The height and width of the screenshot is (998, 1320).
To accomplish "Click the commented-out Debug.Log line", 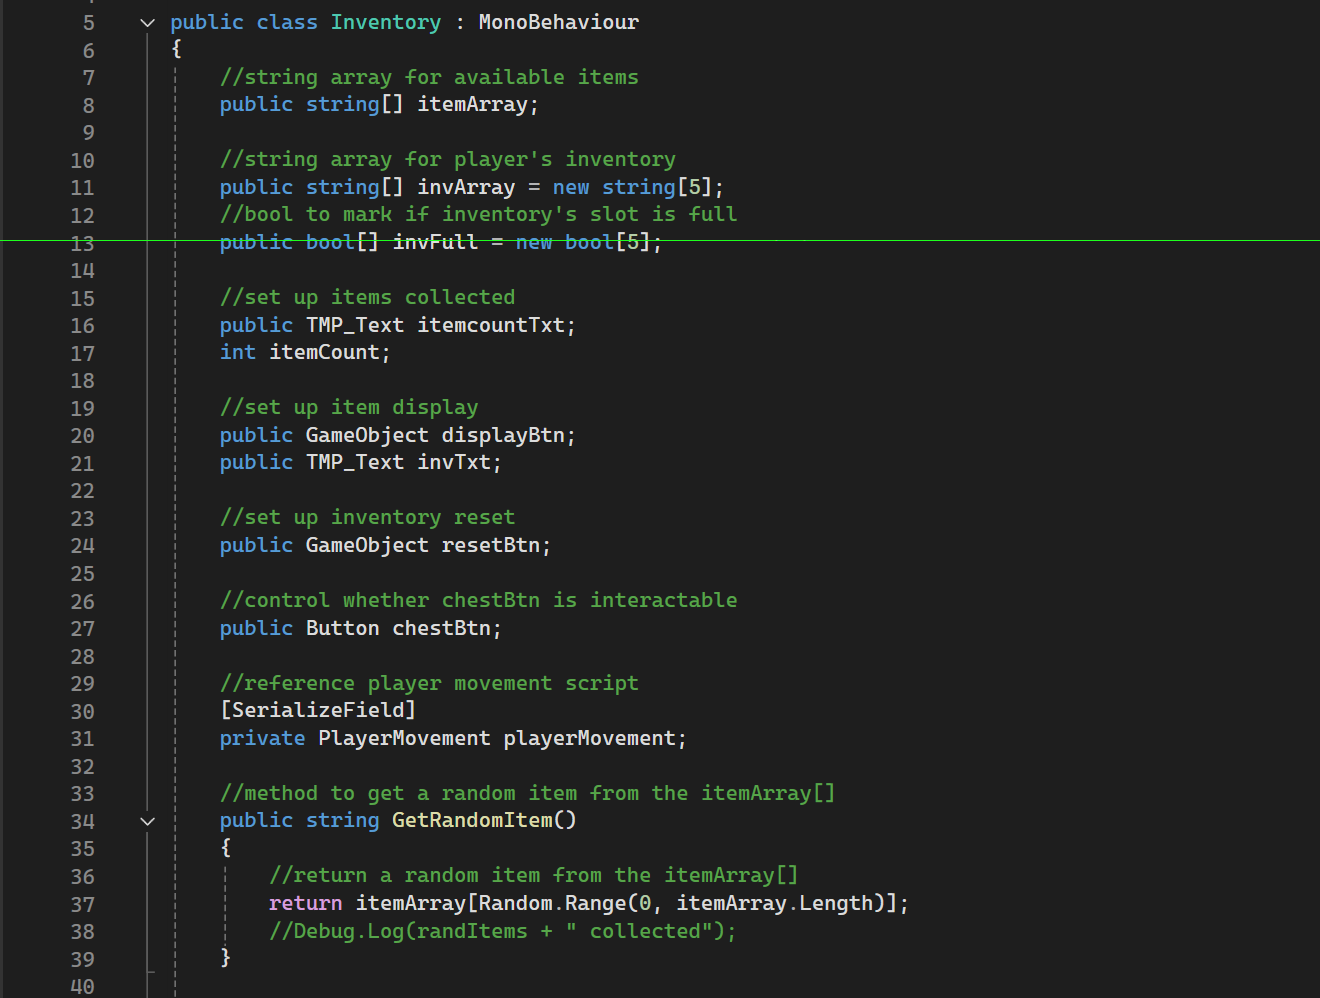I will [x=502, y=931].
